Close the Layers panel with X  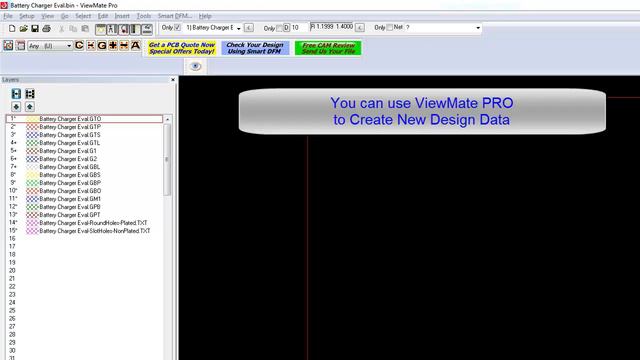click(173, 80)
